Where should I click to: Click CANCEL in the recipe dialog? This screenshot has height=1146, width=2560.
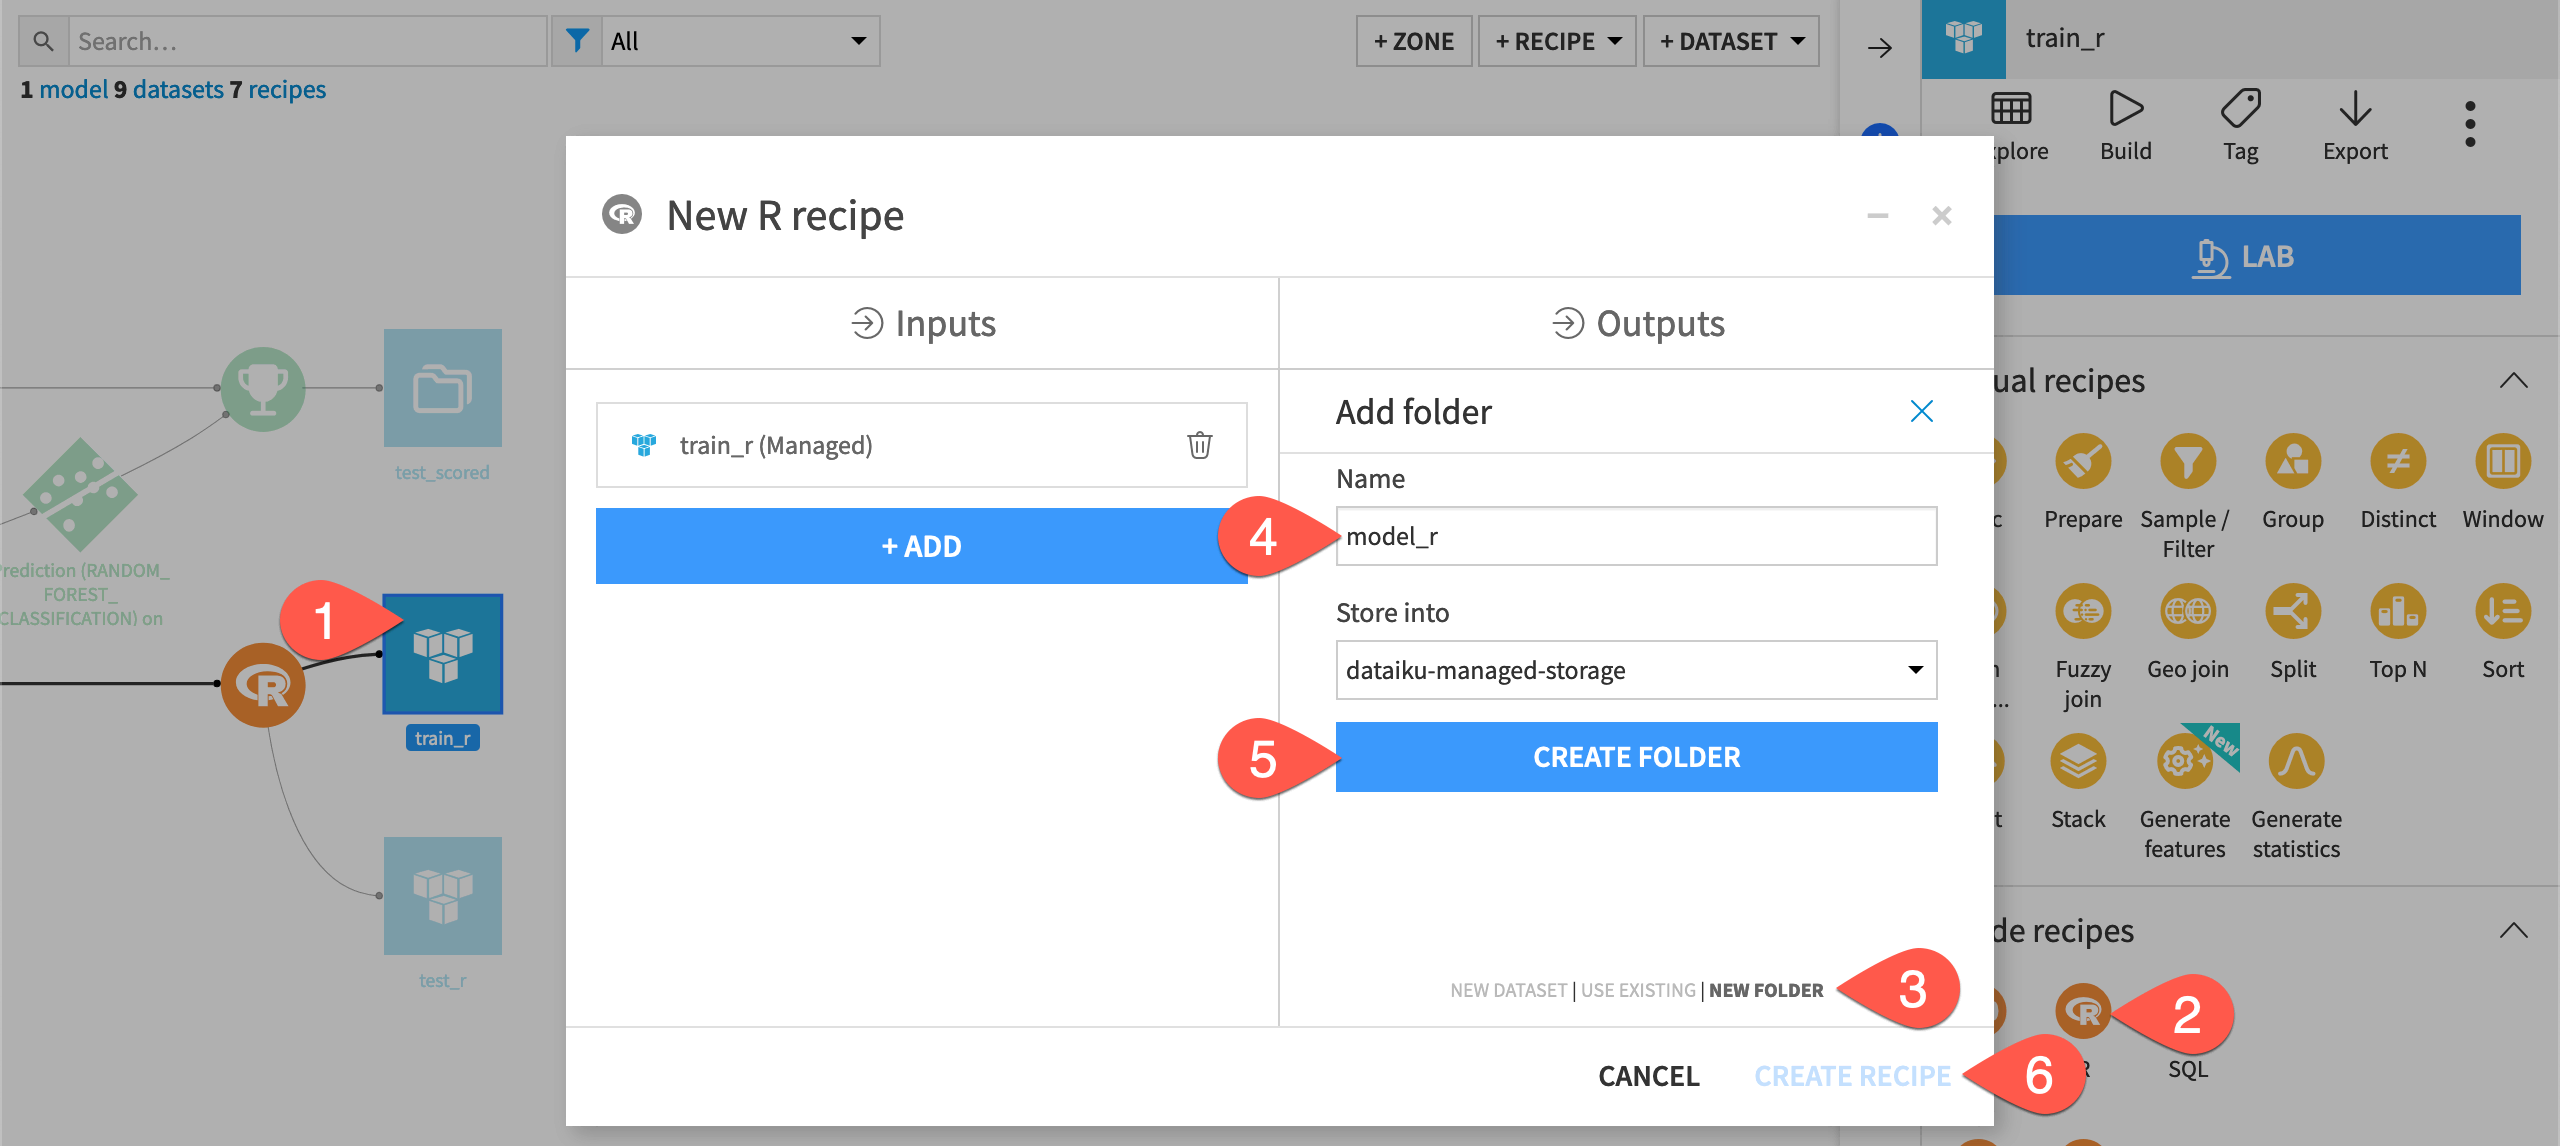pyautogui.click(x=1648, y=1076)
